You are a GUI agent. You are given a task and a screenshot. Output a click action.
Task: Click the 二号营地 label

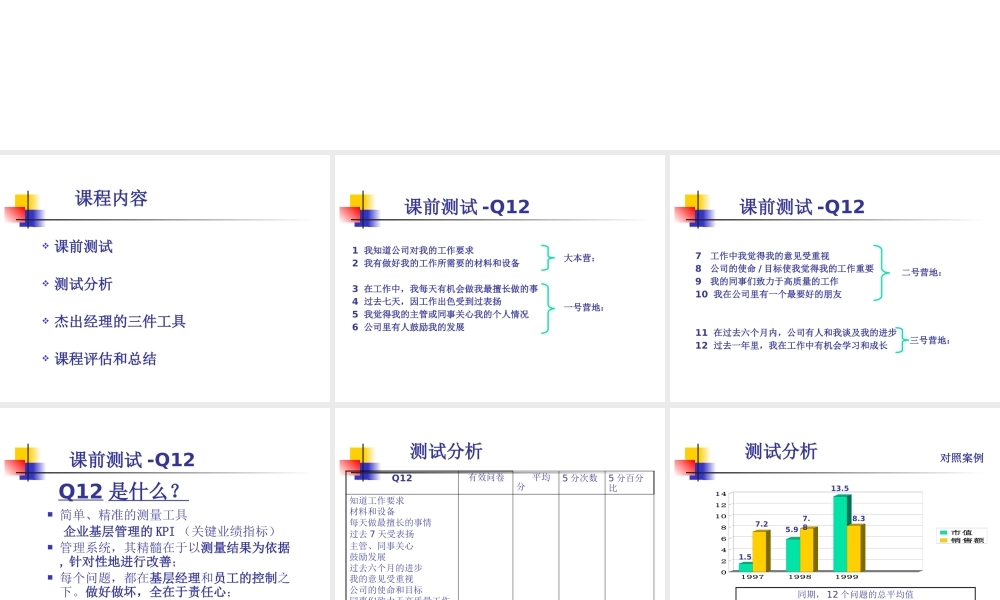tap(922, 272)
